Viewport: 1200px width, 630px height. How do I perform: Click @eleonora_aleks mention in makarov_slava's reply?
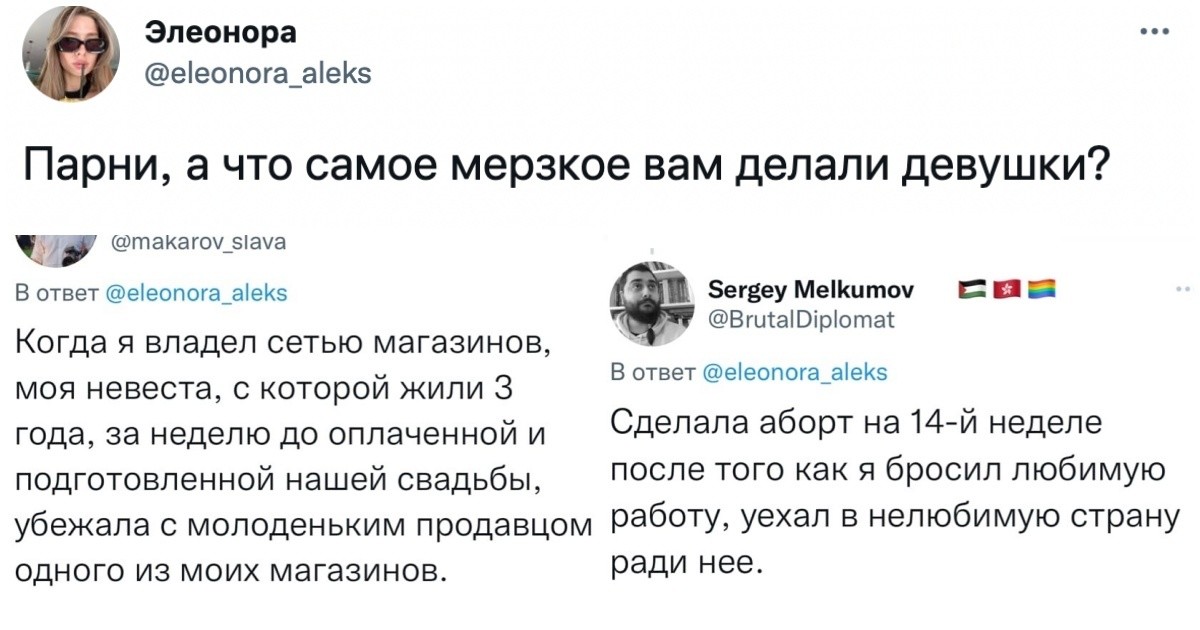196,292
